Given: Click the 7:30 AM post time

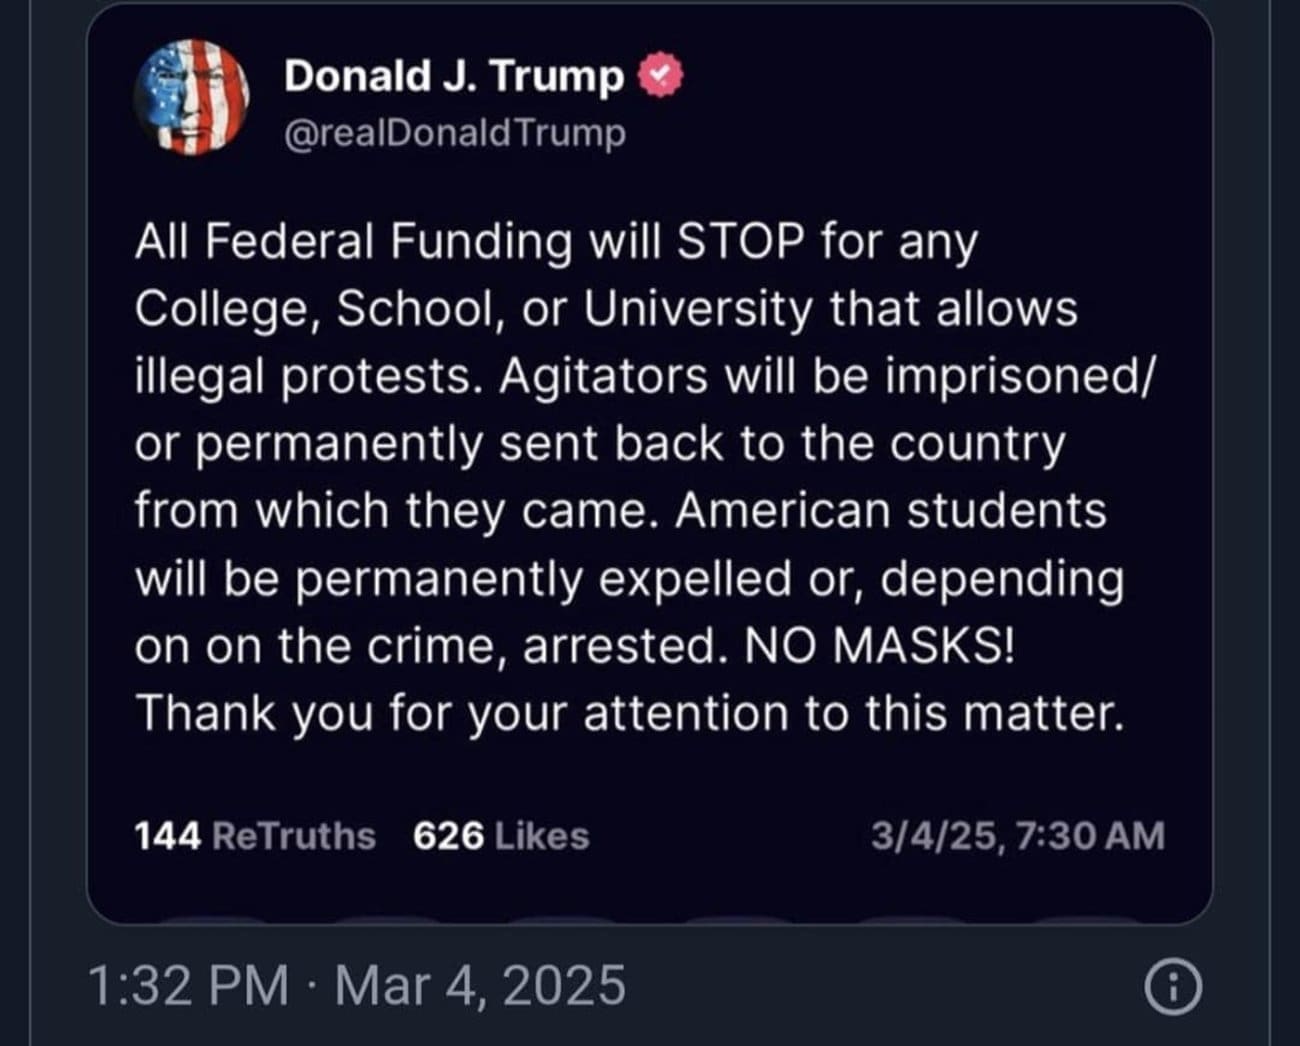Looking at the screenshot, I should [x=1089, y=836].
